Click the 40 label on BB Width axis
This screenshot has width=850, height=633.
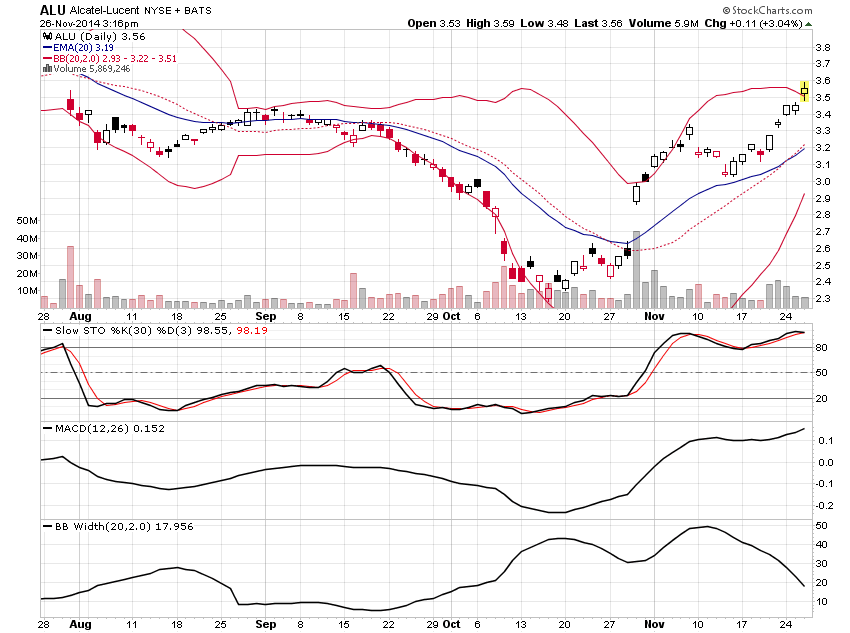[822, 545]
